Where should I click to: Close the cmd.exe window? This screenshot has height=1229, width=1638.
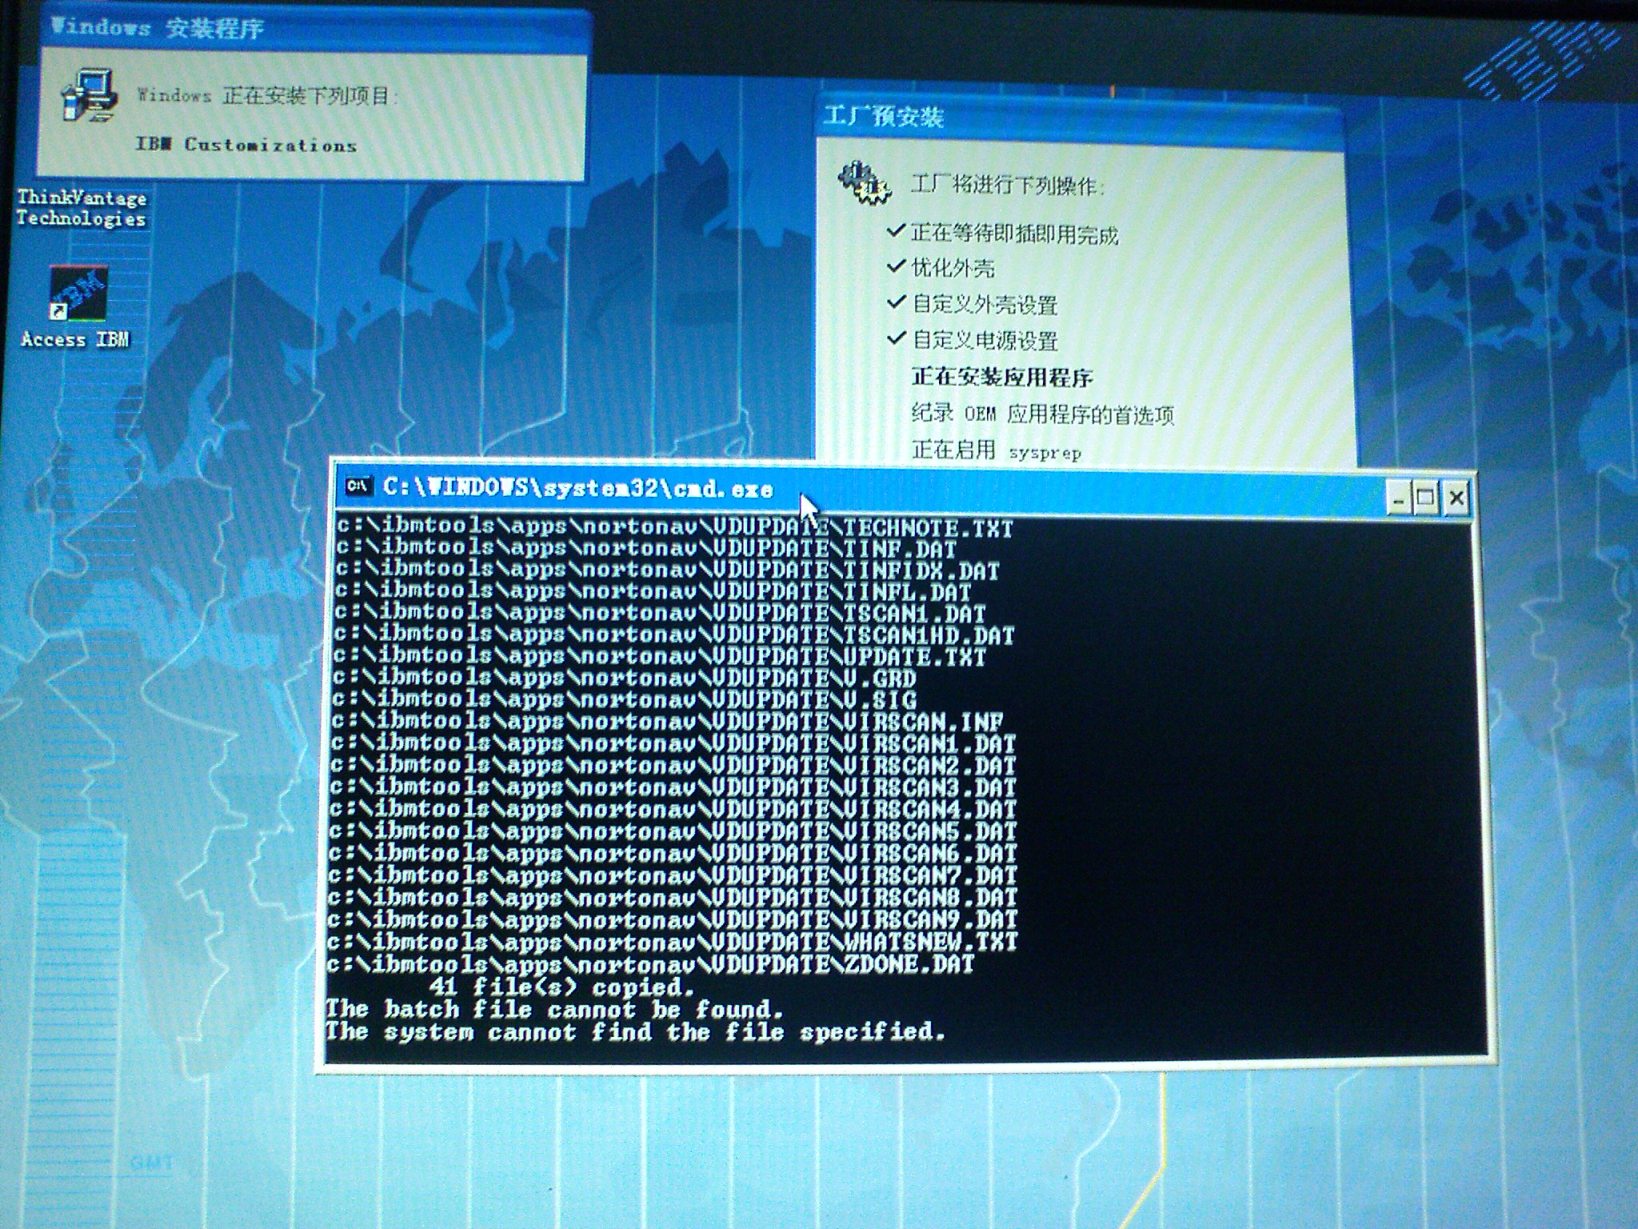tap(1456, 497)
